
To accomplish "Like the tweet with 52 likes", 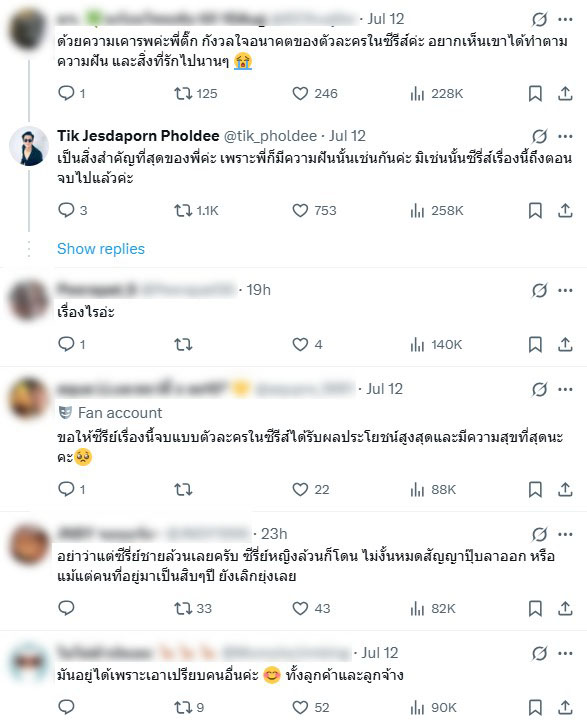I will point(311,708).
